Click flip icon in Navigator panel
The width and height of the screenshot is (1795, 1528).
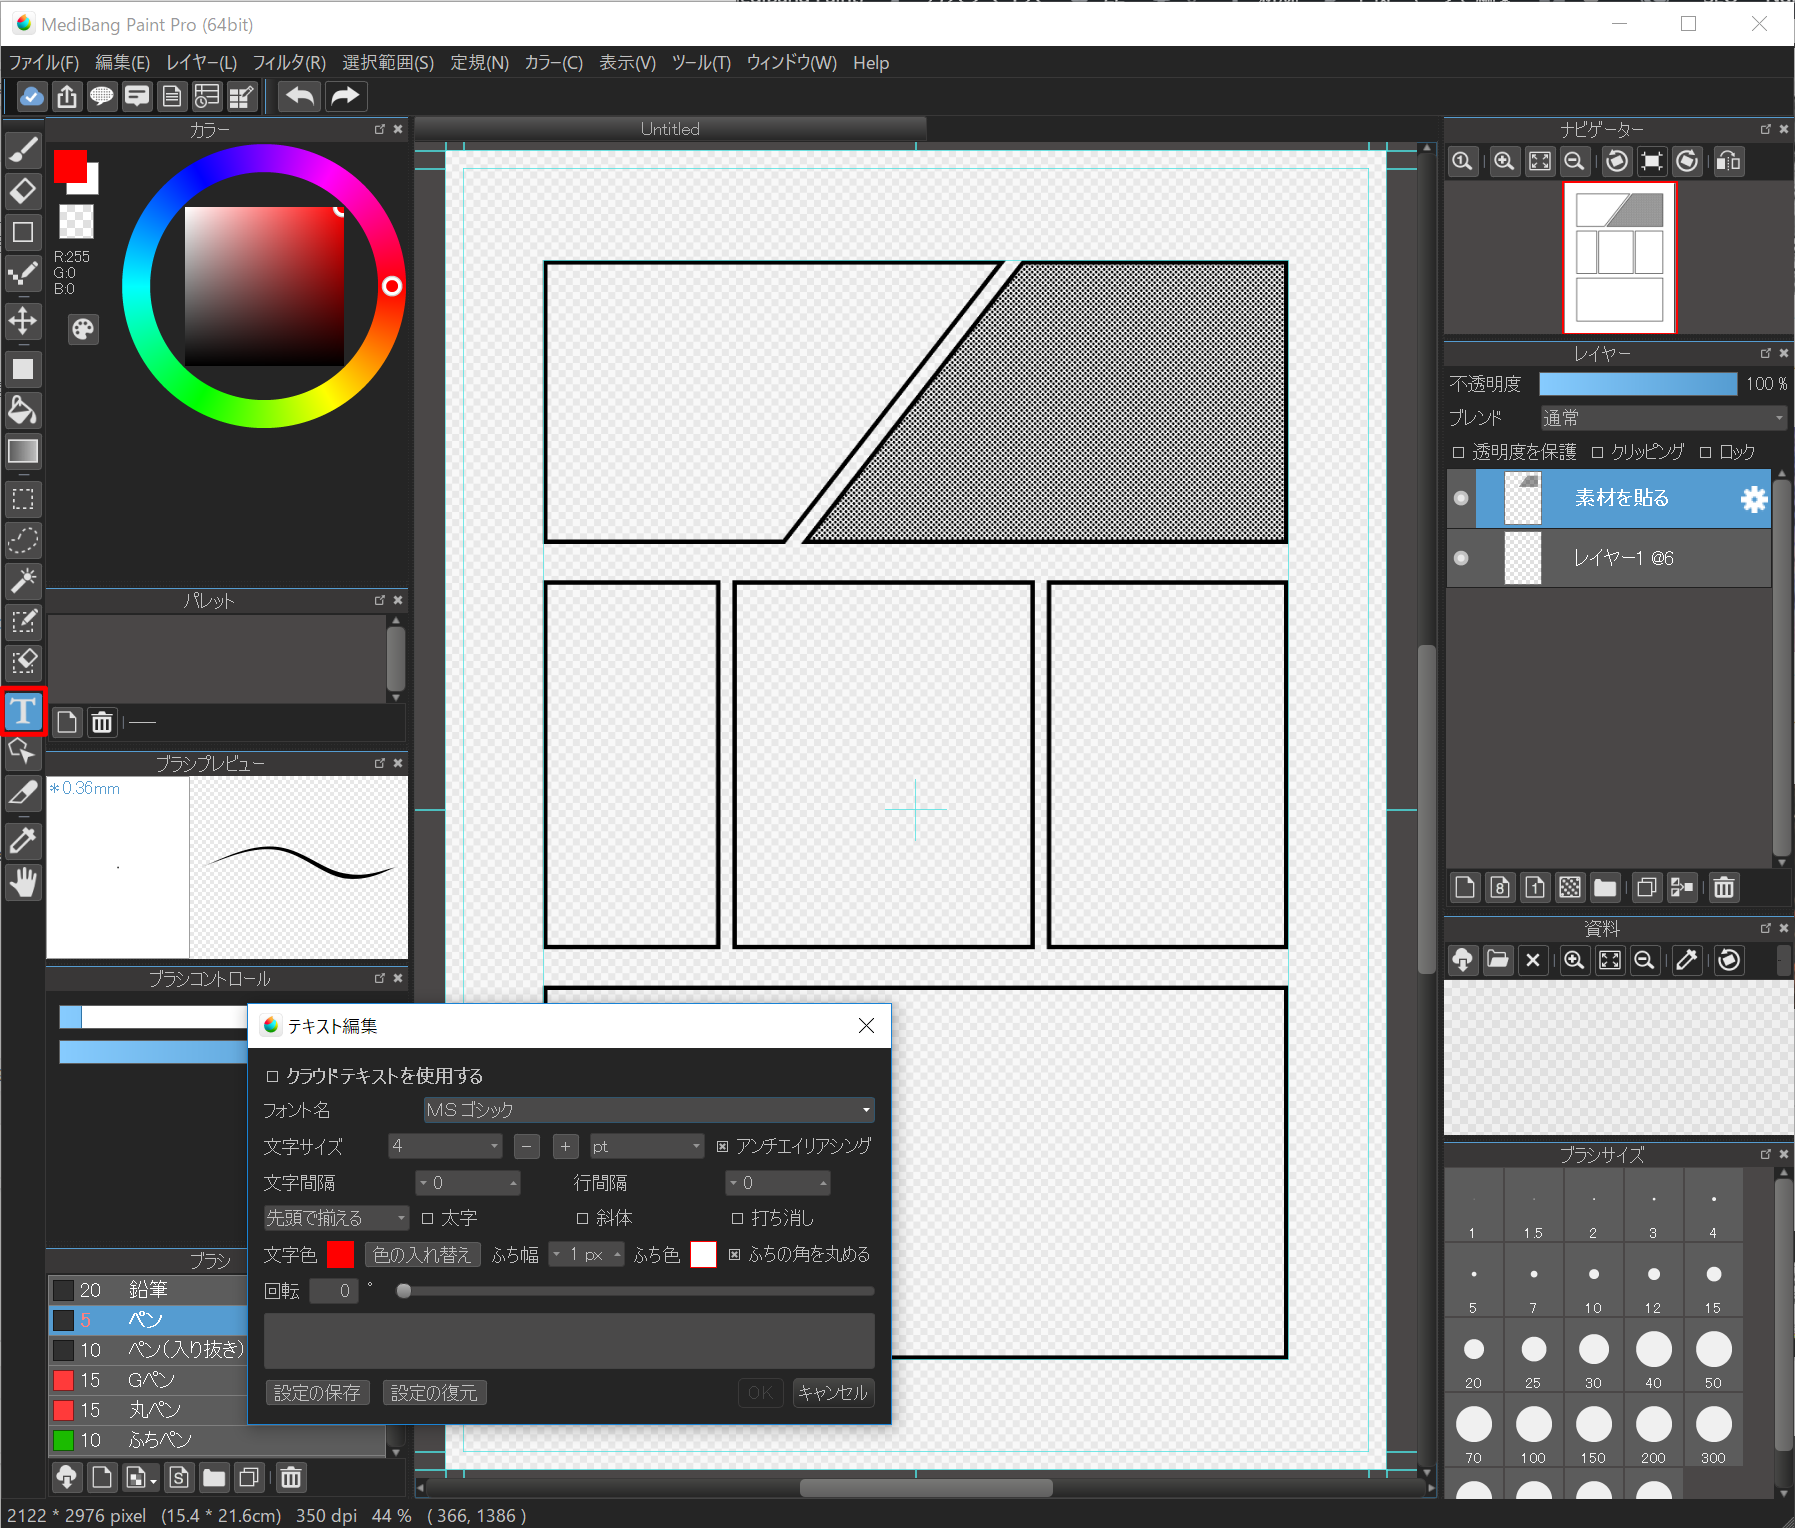pyautogui.click(x=1729, y=161)
